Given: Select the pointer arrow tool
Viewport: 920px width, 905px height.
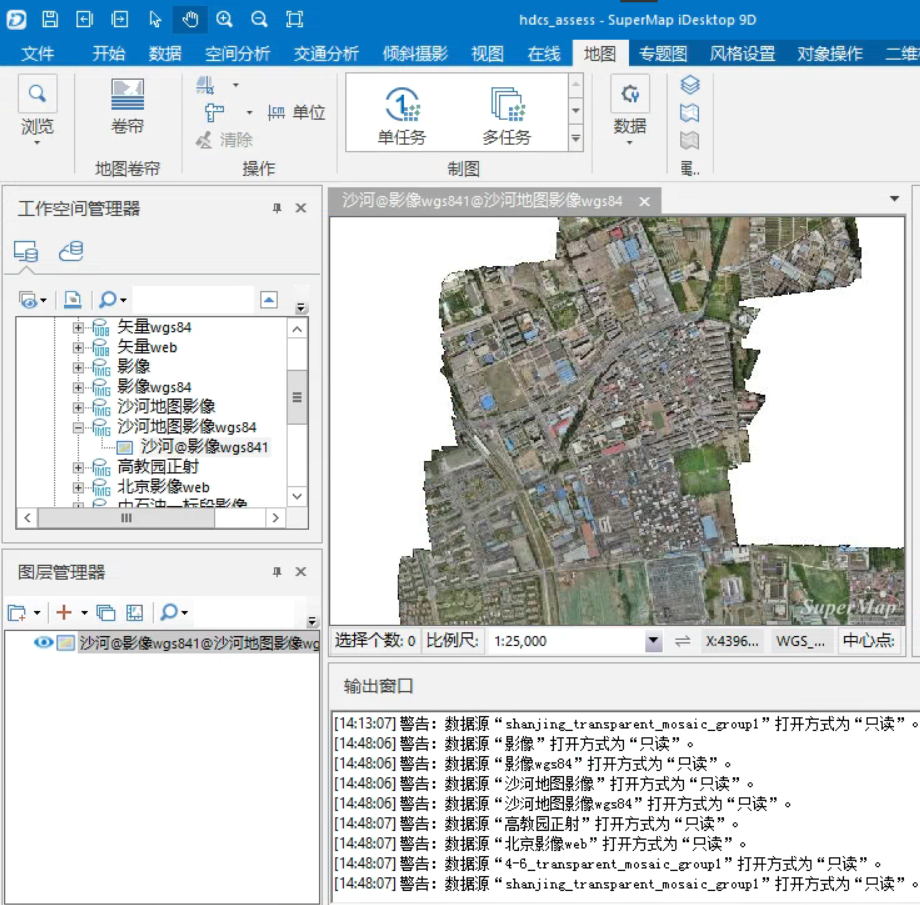Looking at the screenshot, I should (155, 19).
